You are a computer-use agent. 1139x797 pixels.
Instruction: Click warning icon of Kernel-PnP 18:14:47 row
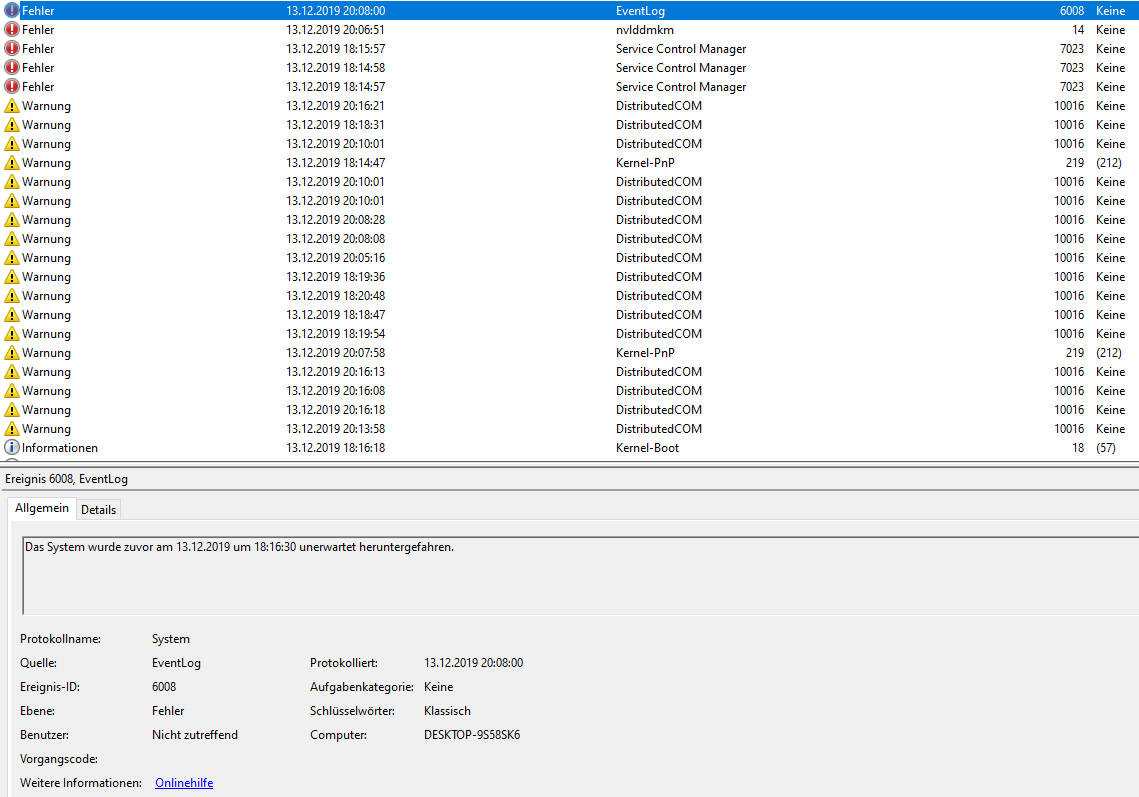coord(12,162)
